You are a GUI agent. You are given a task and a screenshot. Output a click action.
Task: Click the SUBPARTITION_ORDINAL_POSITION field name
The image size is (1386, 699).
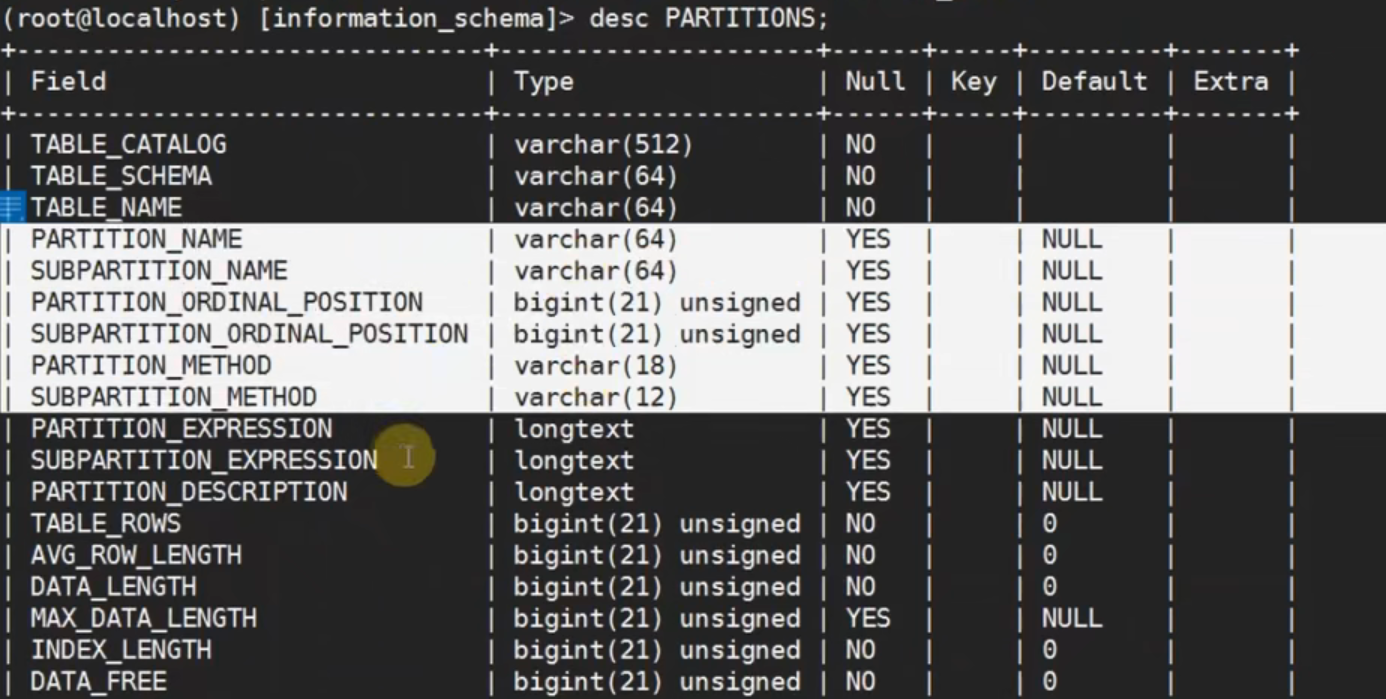[x=249, y=335]
